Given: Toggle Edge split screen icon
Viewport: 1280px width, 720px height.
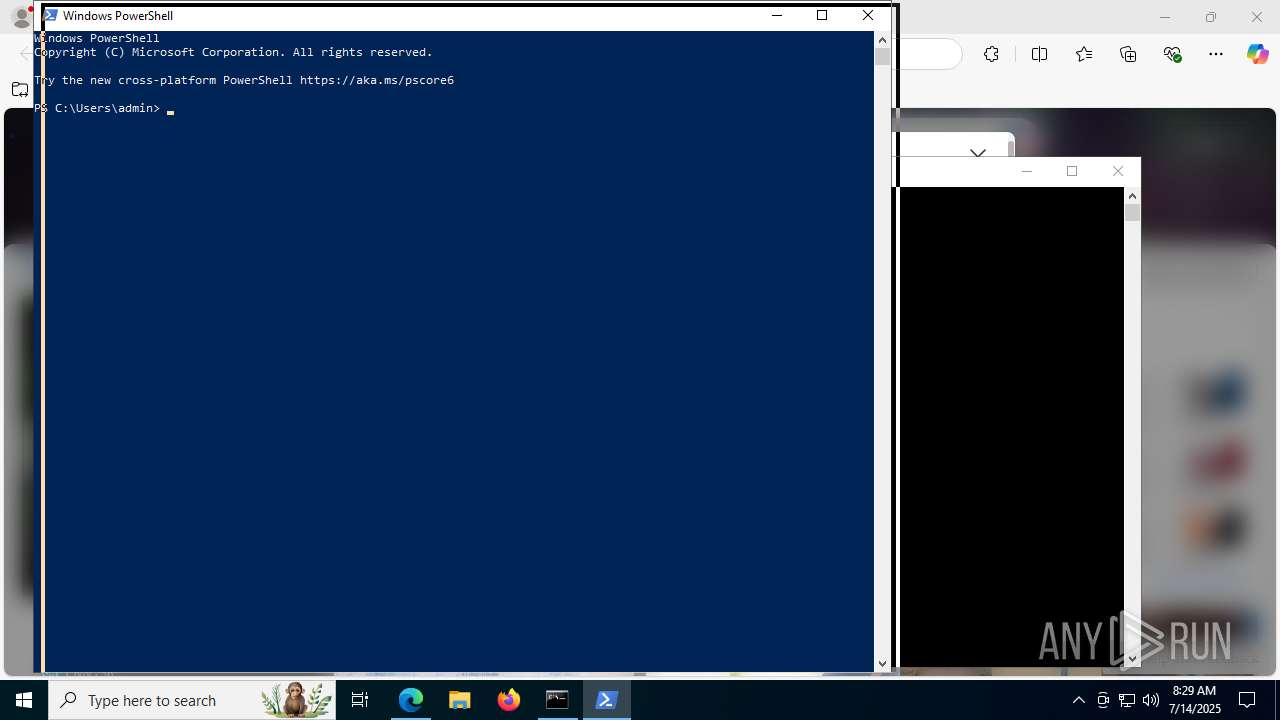Looking at the screenshot, I should [1039, 54].
